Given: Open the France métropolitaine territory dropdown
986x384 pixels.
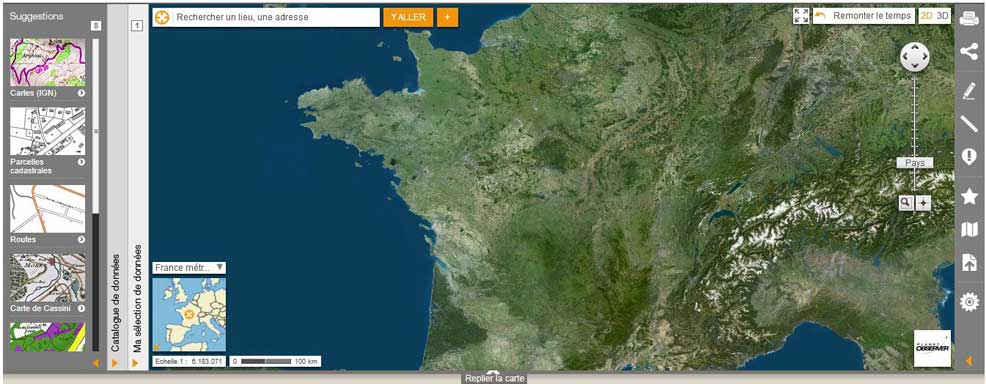Looking at the screenshot, I should click(189, 268).
